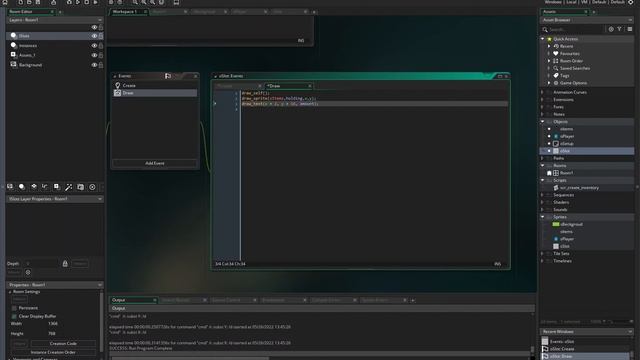Image resolution: width=640 pixels, height=360 pixels.
Task: Select the sPlayer sprite
Action: (x=567, y=239)
